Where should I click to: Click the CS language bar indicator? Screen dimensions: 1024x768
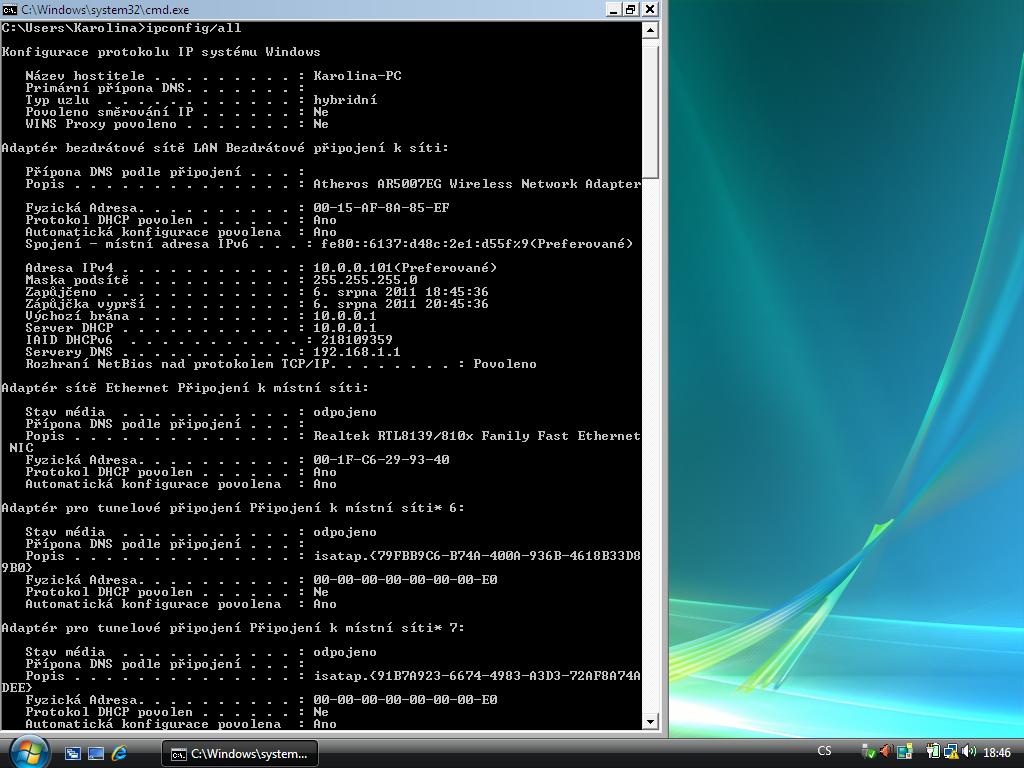pos(824,751)
